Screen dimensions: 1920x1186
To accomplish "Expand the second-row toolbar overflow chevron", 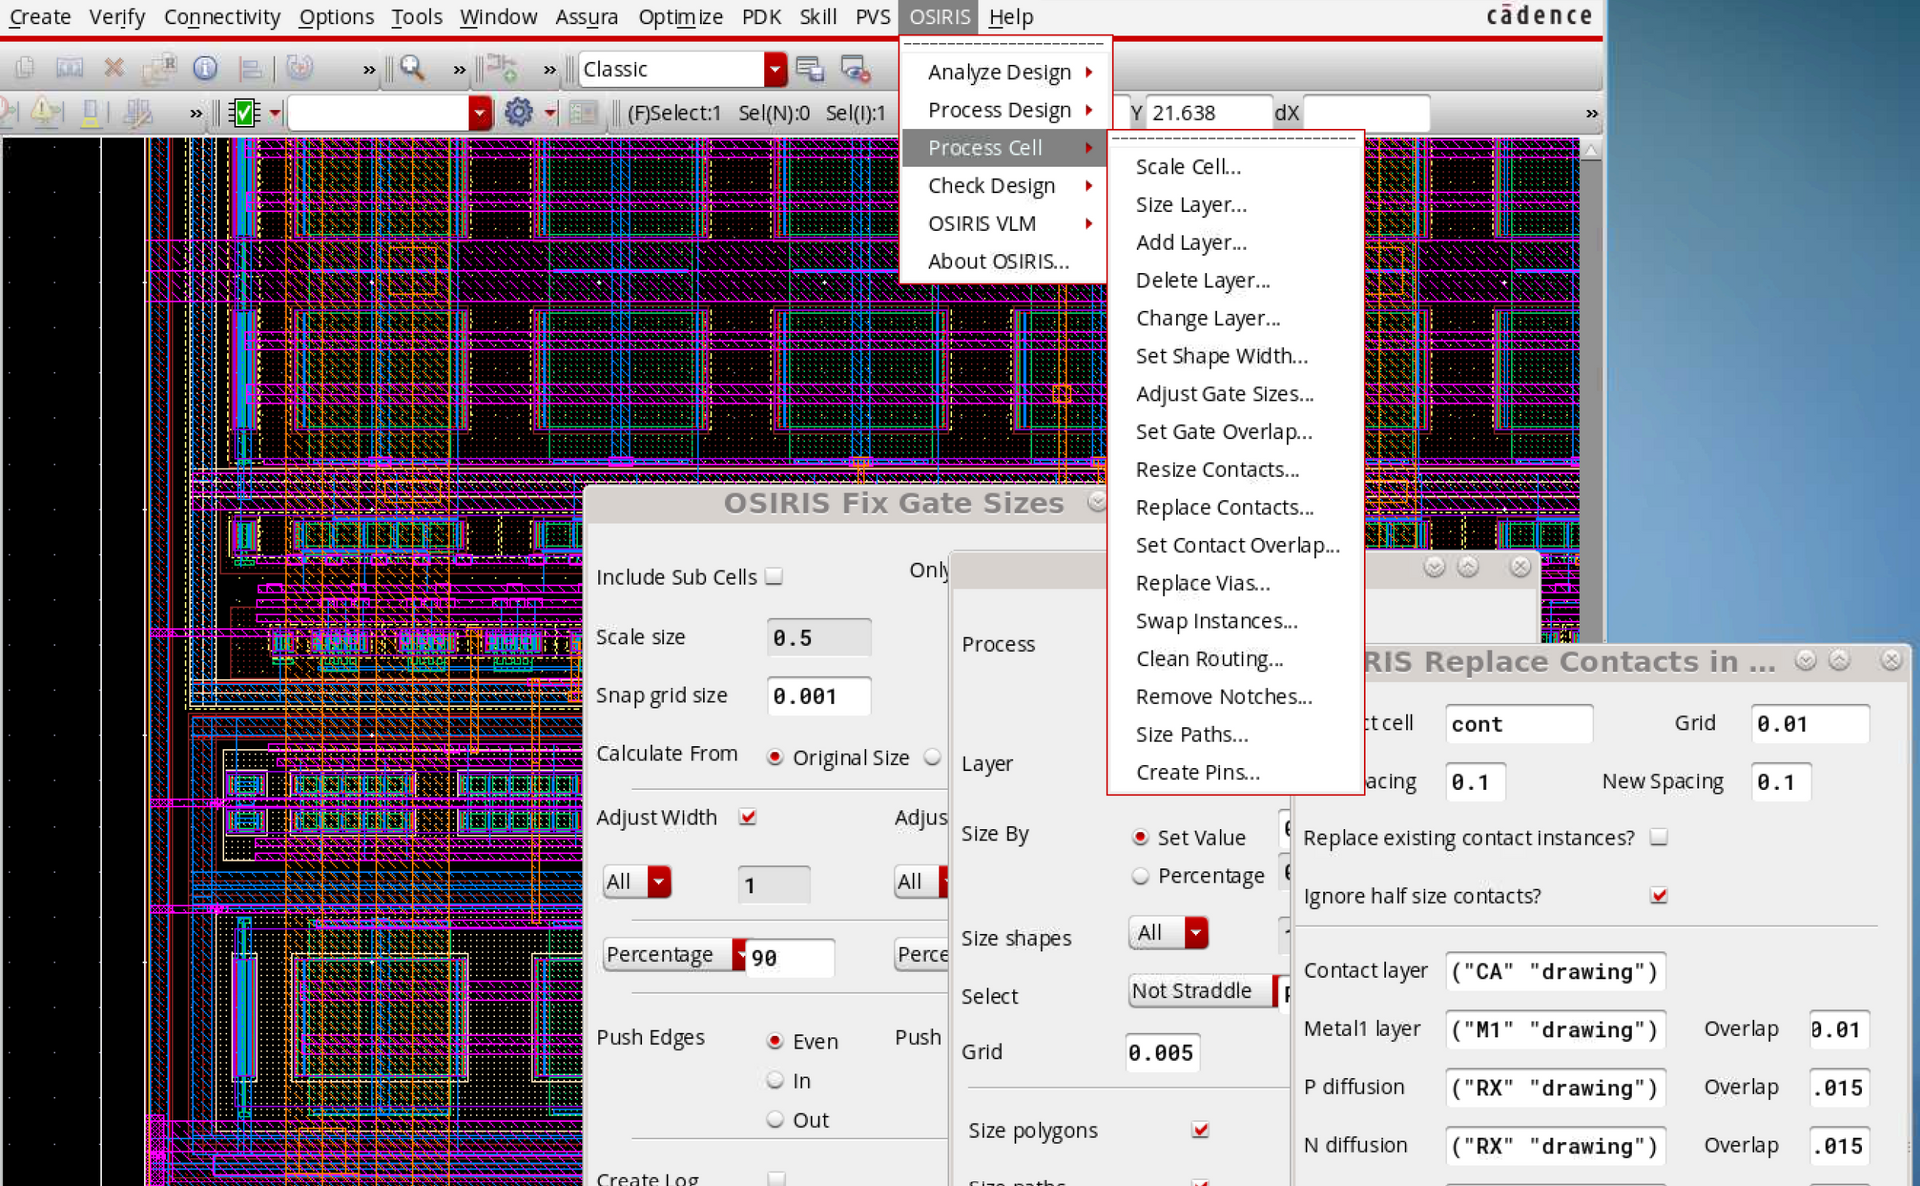I will coord(196,113).
